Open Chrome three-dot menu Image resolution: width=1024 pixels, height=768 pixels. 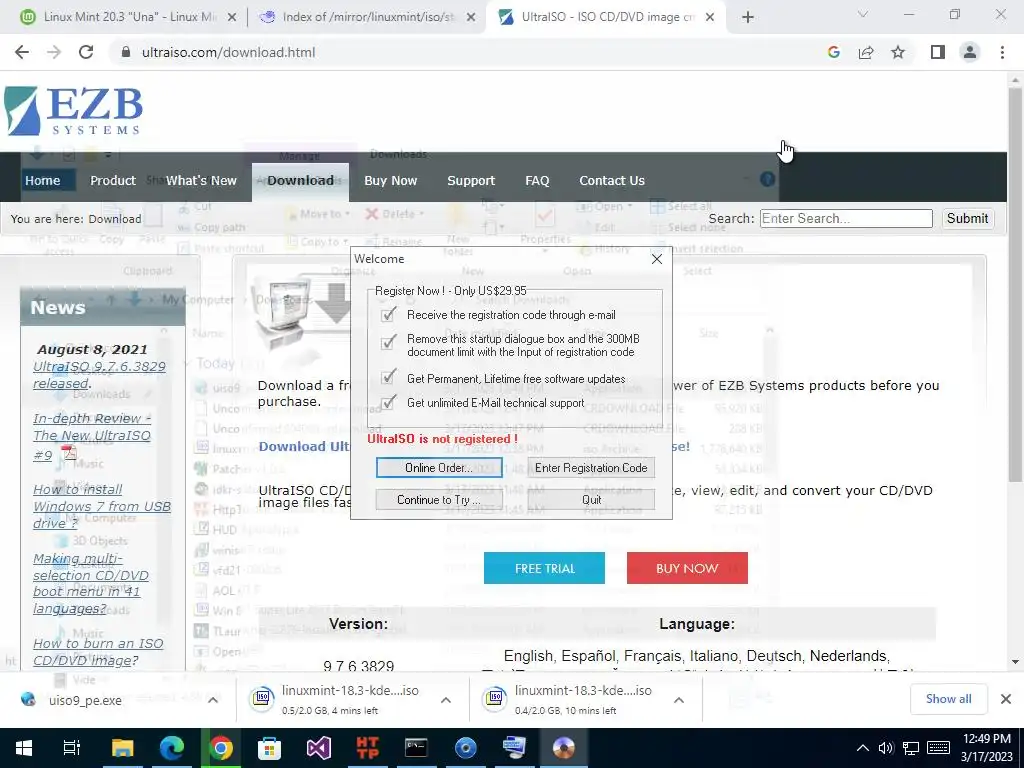click(1002, 52)
